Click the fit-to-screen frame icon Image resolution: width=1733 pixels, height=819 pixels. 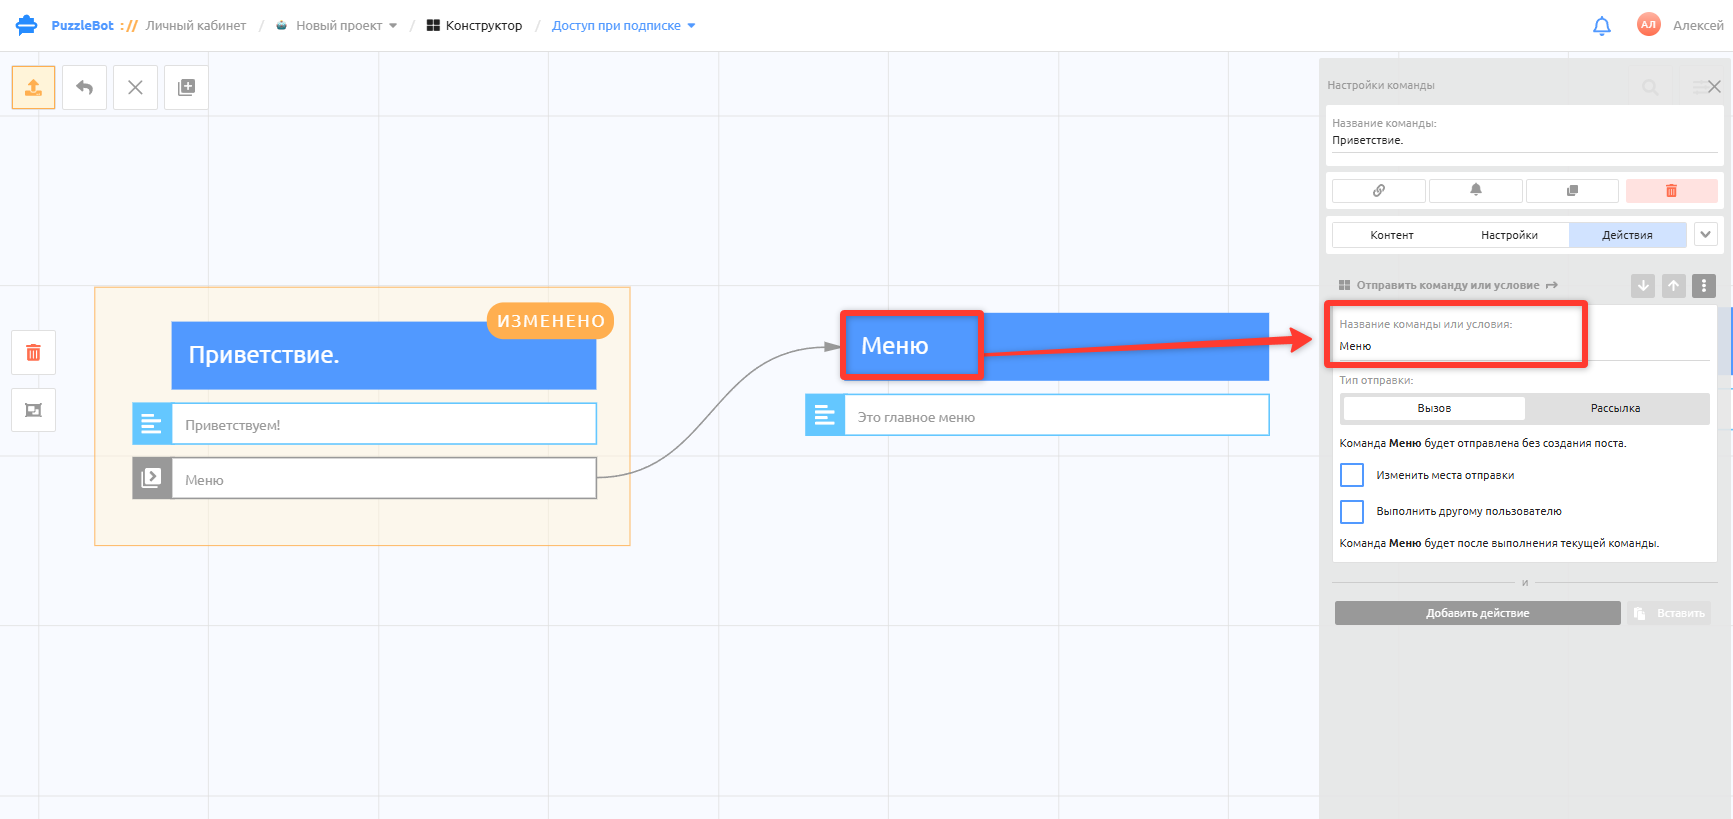pyautogui.click(x=33, y=410)
